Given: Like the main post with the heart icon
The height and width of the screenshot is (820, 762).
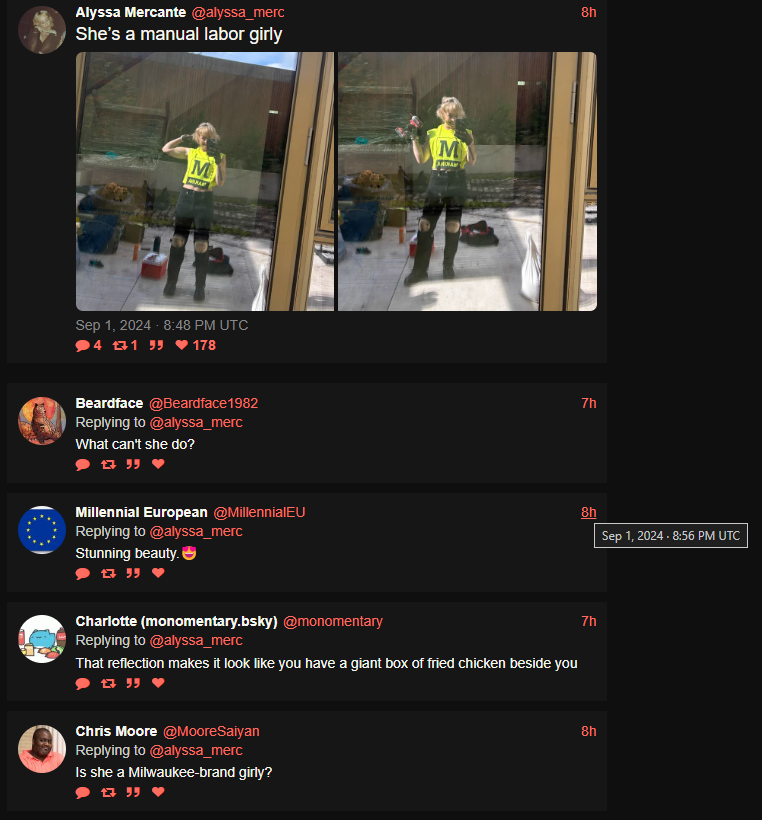Looking at the screenshot, I should click(x=181, y=345).
